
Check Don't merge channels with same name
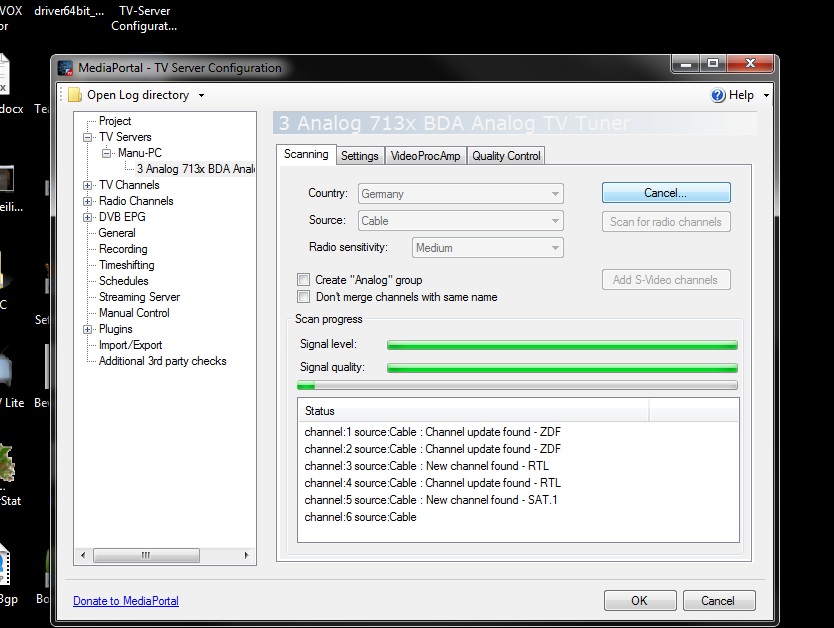click(x=303, y=297)
